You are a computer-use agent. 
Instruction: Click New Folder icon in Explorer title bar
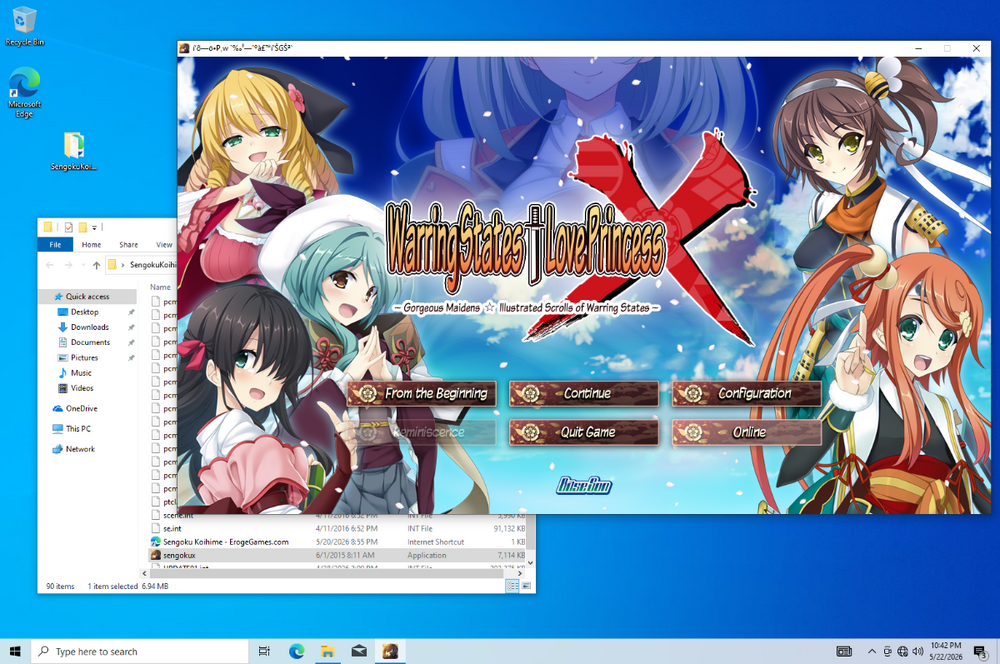82,227
